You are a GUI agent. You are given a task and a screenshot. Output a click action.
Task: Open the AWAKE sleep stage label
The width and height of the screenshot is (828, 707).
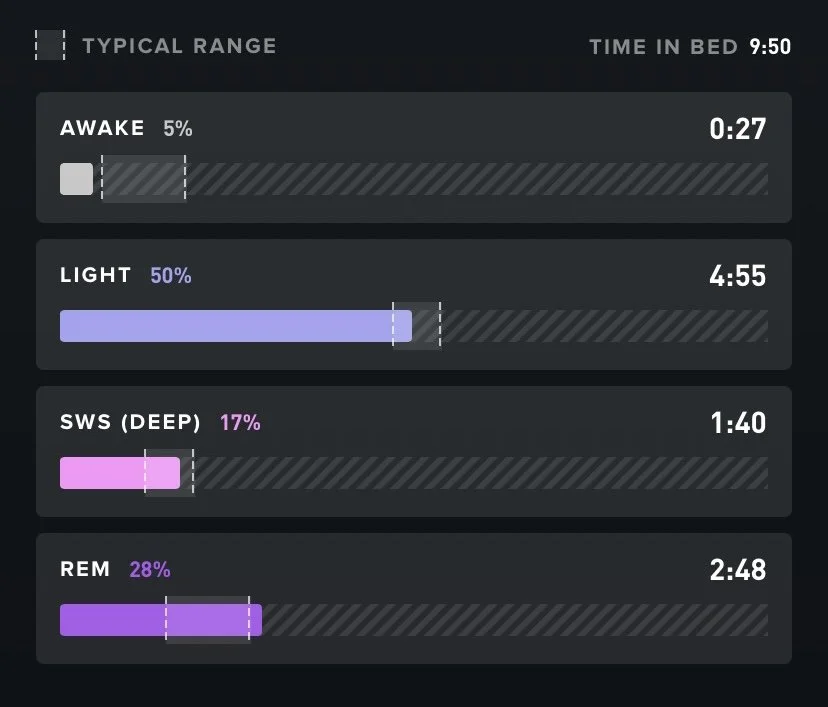tap(102, 128)
